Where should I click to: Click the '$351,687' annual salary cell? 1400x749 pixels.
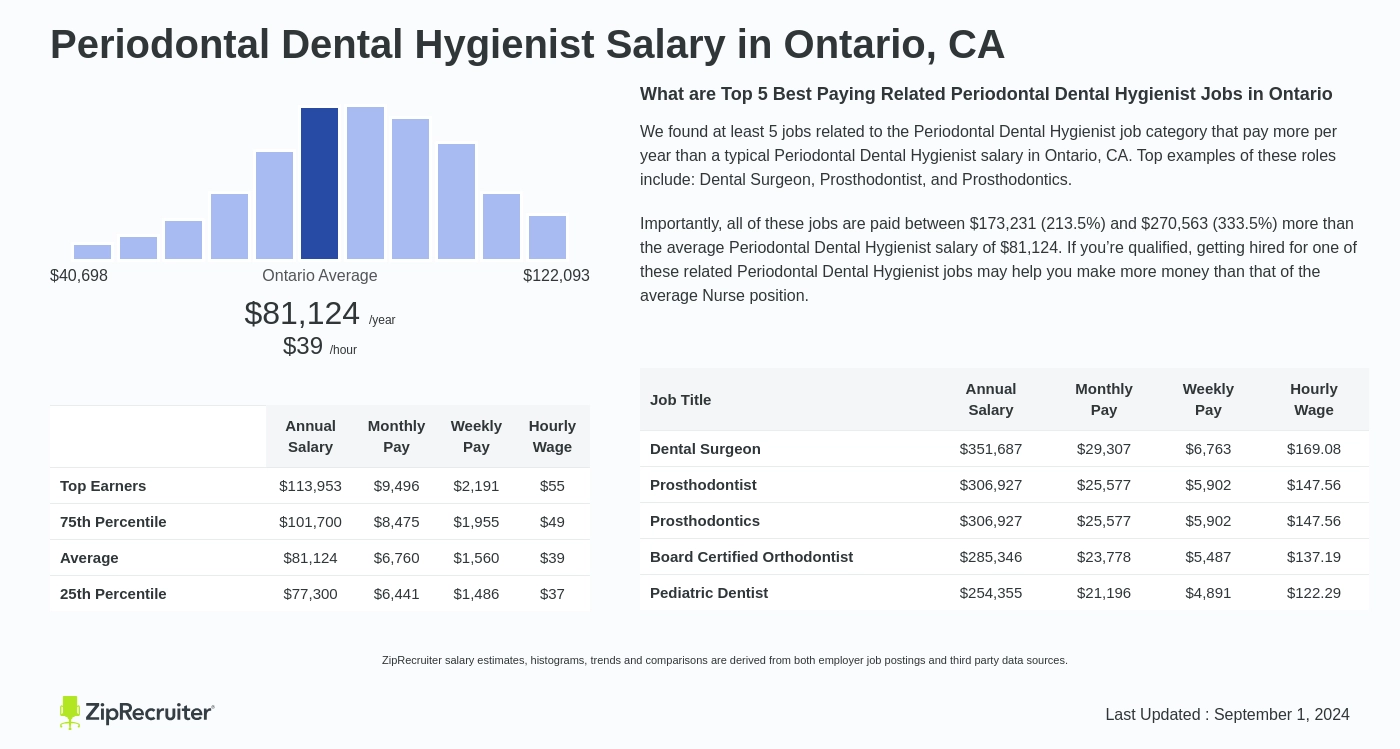pyautogui.click(x=991, y=449)
